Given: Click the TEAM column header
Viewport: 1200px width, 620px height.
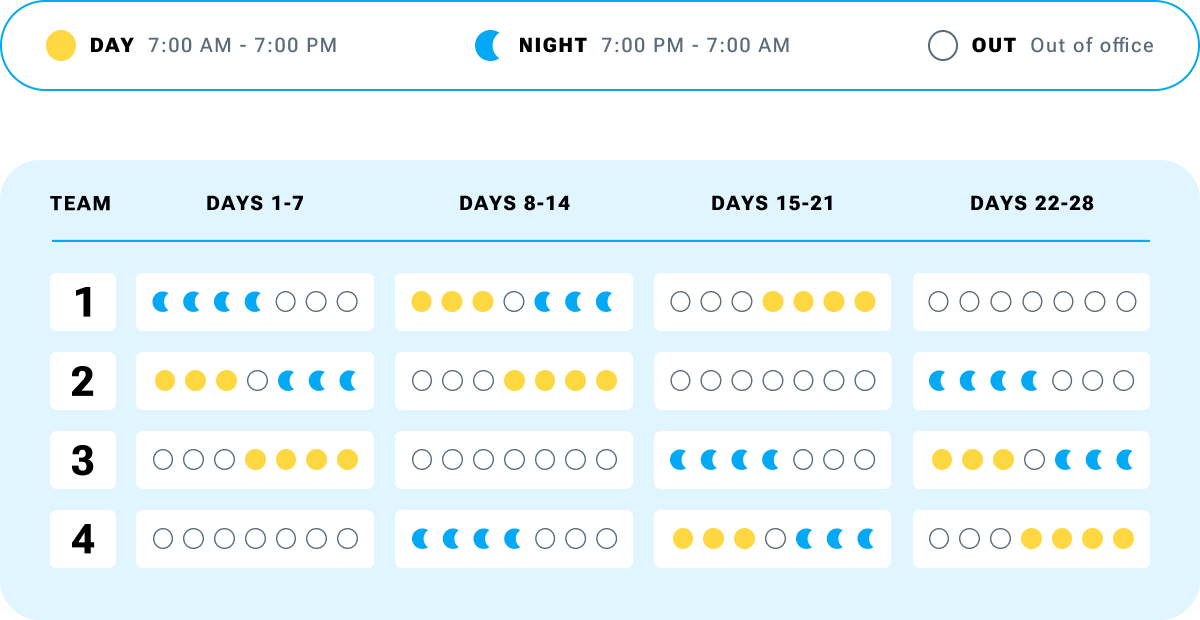Looking at the screenshot, I should [x=81, y=204].
